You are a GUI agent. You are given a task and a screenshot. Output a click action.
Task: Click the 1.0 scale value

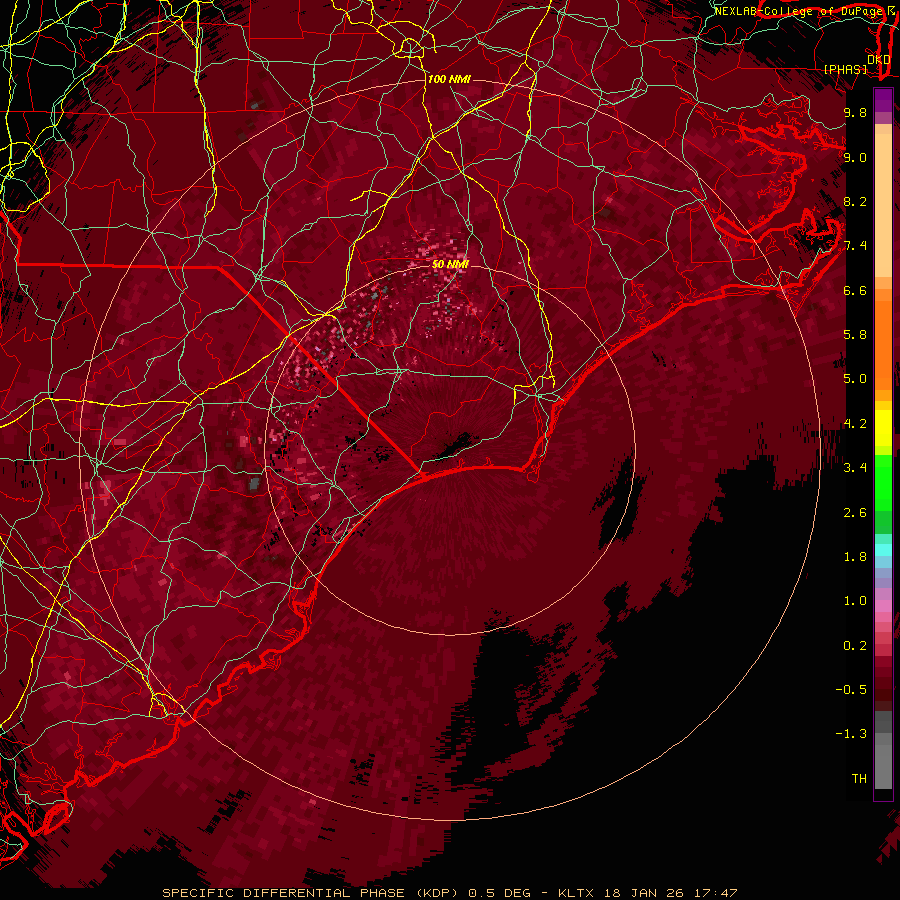[x=855, y=601]
